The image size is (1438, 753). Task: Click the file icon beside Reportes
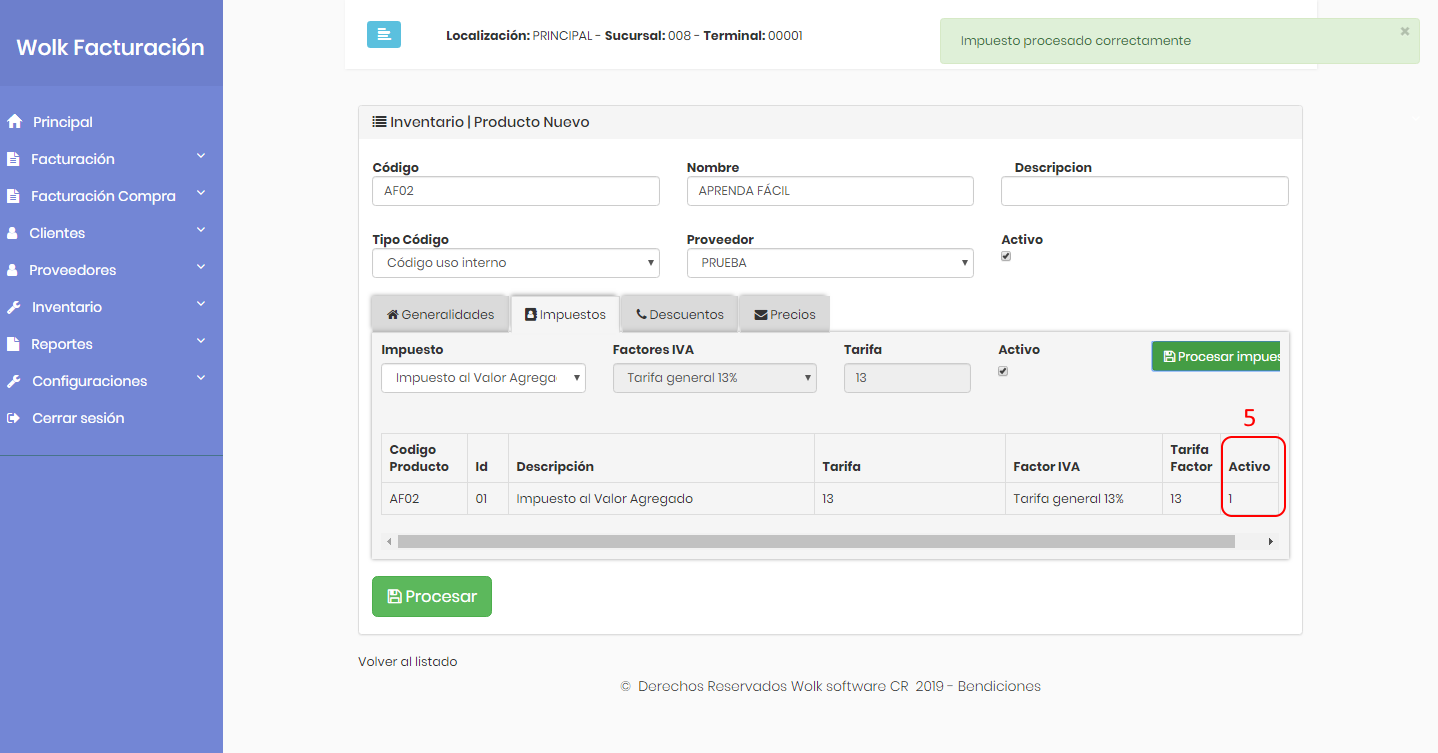[13, 344]
